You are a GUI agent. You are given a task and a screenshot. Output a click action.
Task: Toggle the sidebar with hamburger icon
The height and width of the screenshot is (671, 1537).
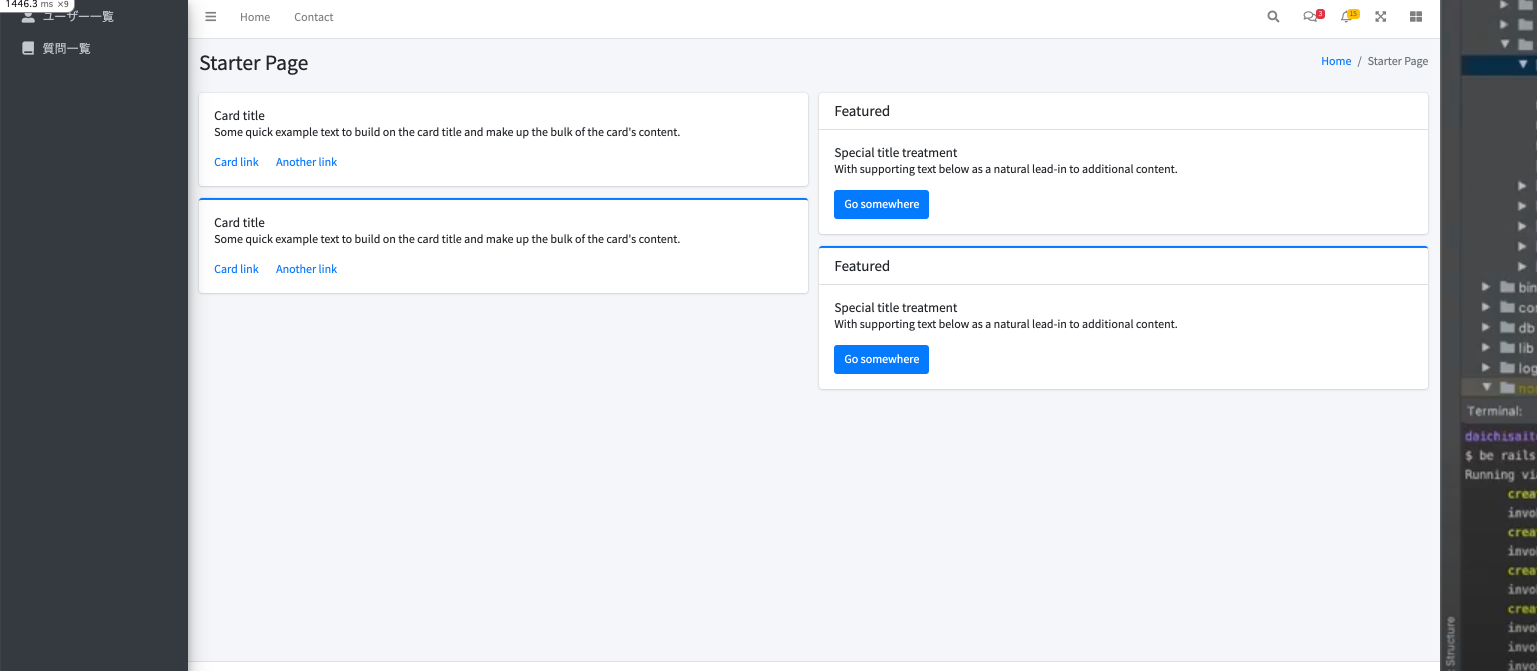211,17
